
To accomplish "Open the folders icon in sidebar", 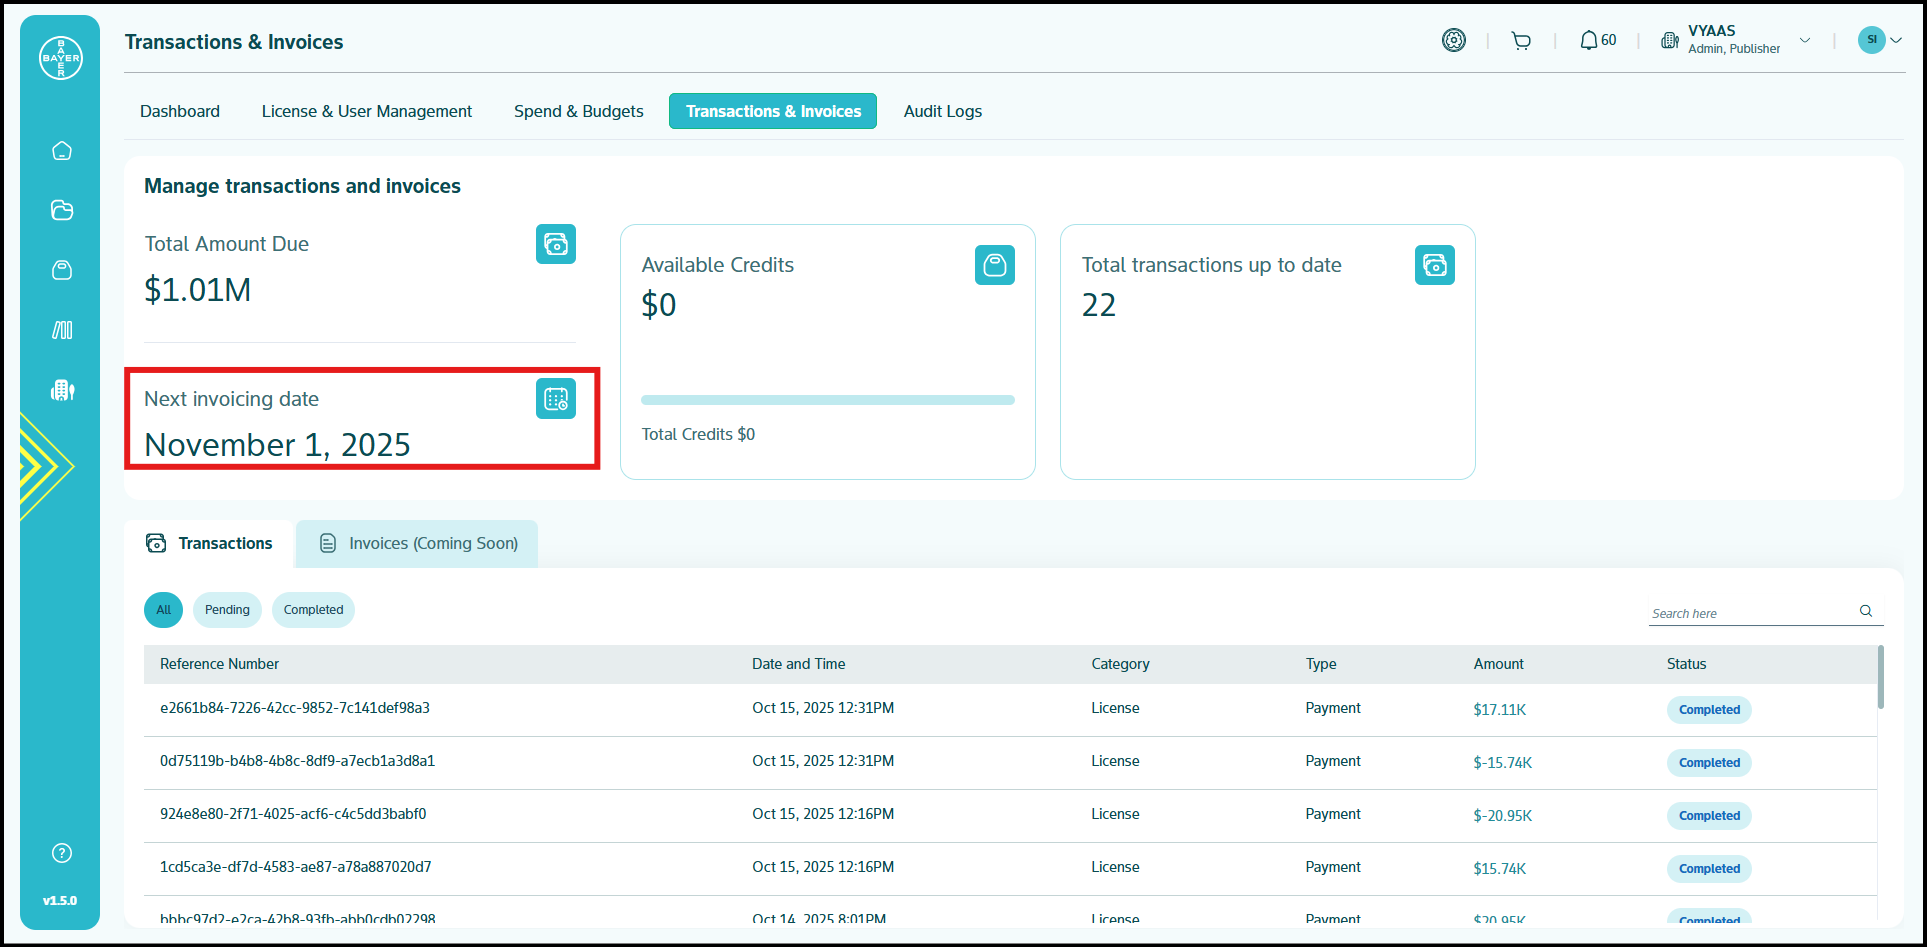I will (x=62, y=210).
